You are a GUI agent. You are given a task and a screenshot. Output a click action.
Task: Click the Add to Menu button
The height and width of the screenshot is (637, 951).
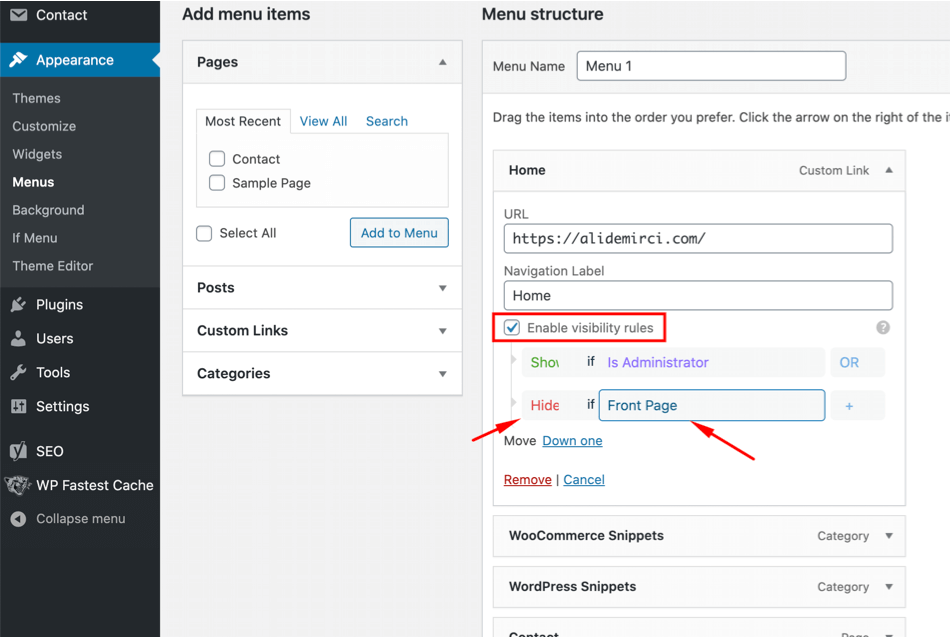[398, 232]
